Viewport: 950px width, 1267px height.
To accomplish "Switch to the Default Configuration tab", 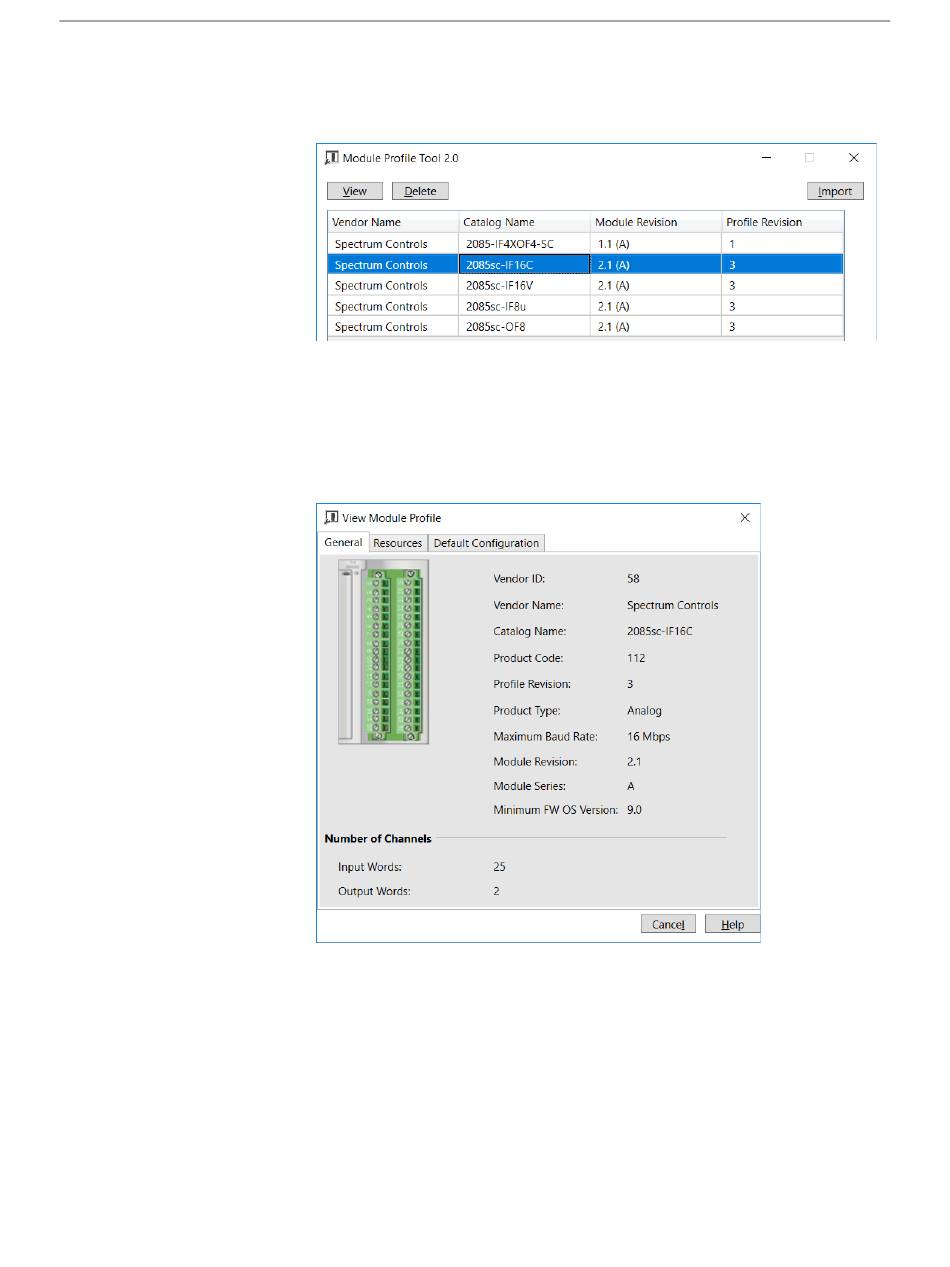I will pos(486,543).
